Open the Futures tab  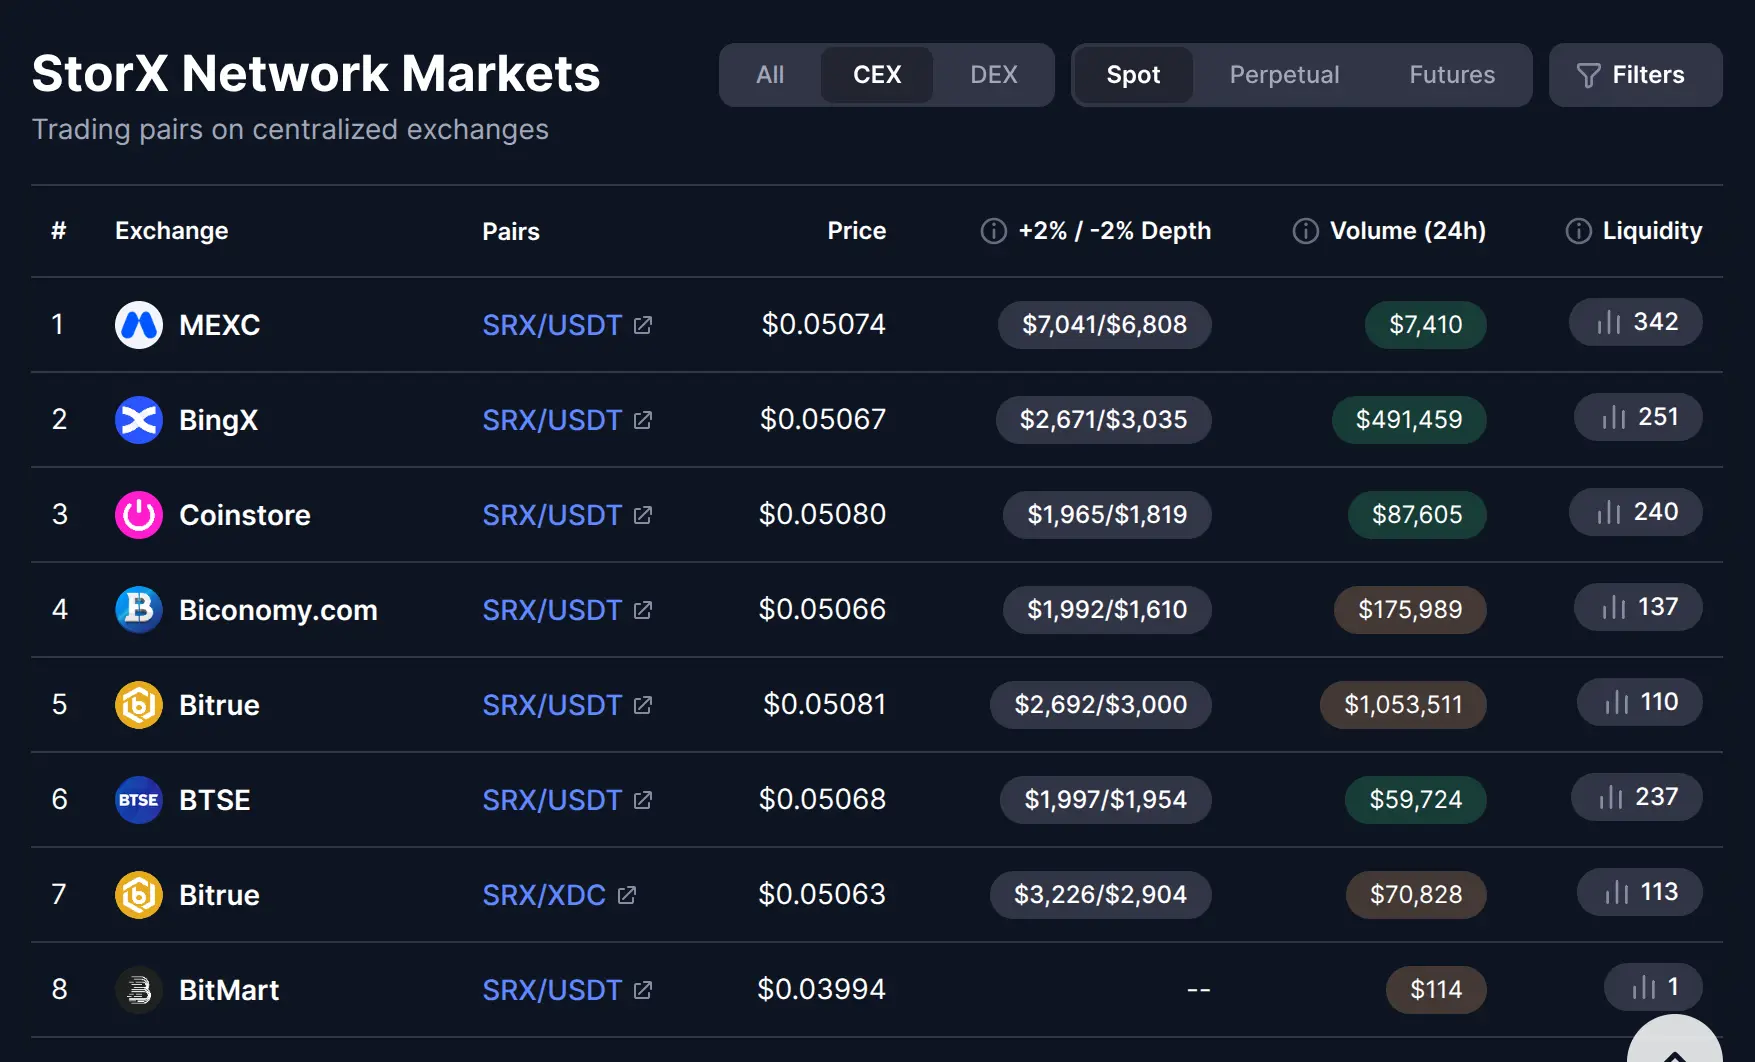(1452, 75)
